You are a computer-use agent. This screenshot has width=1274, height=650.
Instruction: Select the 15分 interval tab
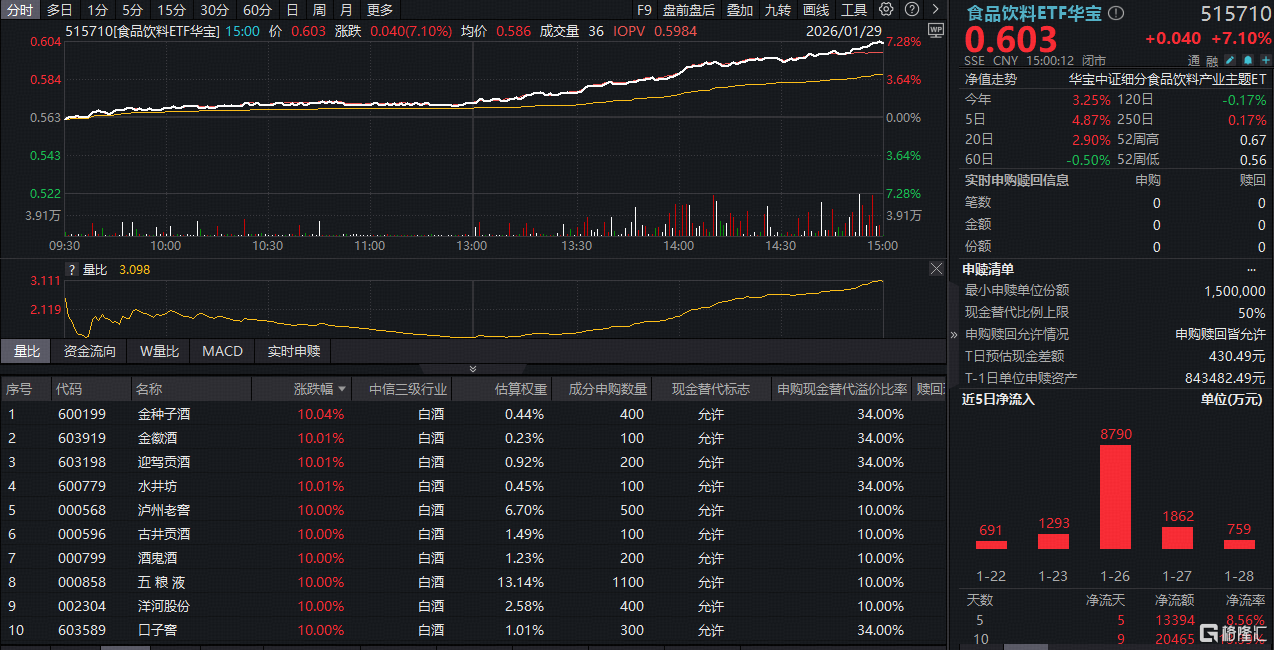coord(172,10)
